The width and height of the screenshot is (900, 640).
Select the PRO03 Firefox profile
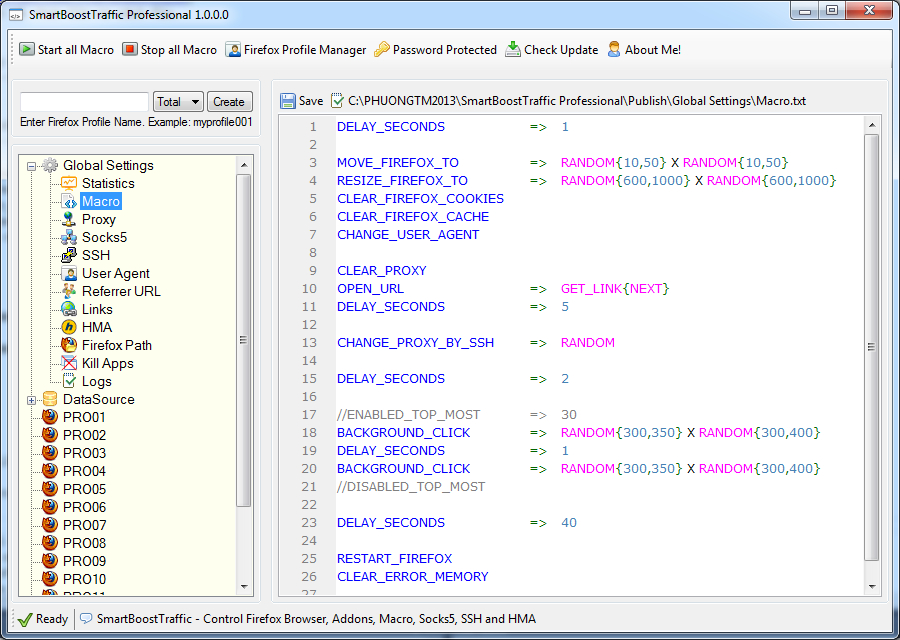point(84,453)
